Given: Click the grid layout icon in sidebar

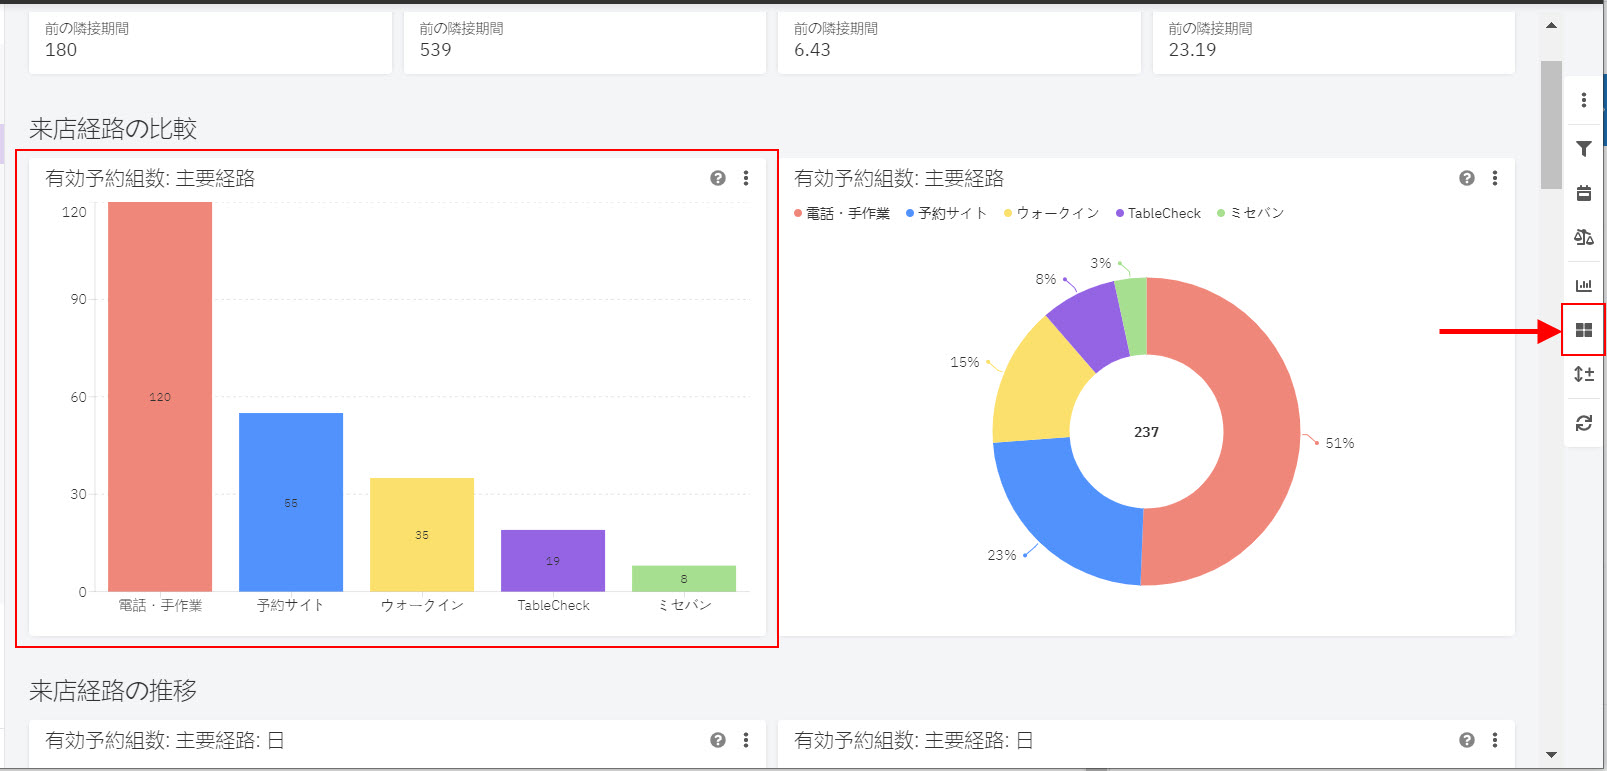Looking at the screenshot, I should 1584,330.
